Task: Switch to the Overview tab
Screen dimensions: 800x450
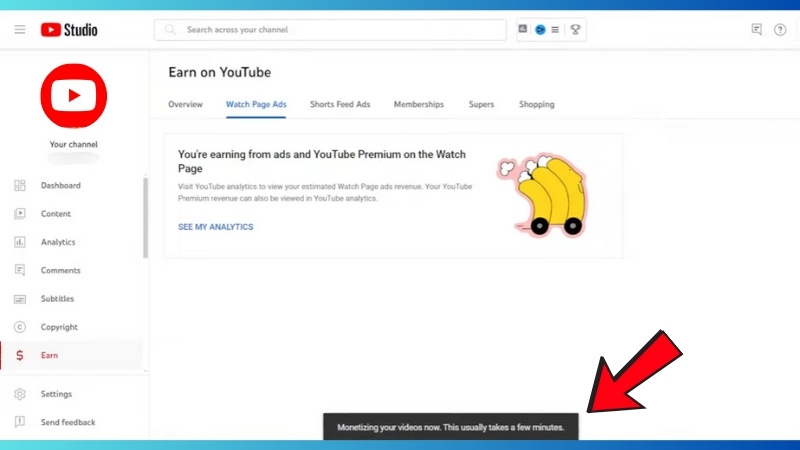Action: click(x=185, y=104)
